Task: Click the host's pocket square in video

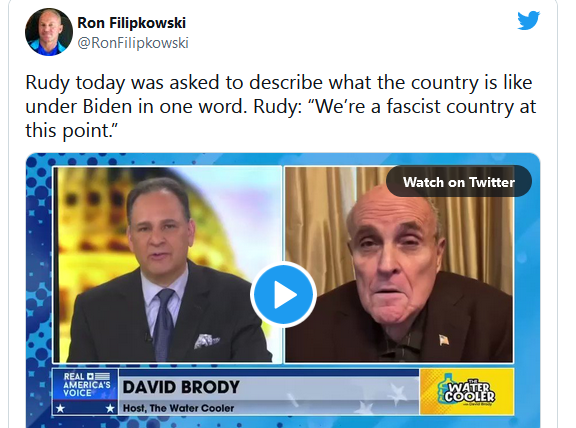Action: [206, 341]
